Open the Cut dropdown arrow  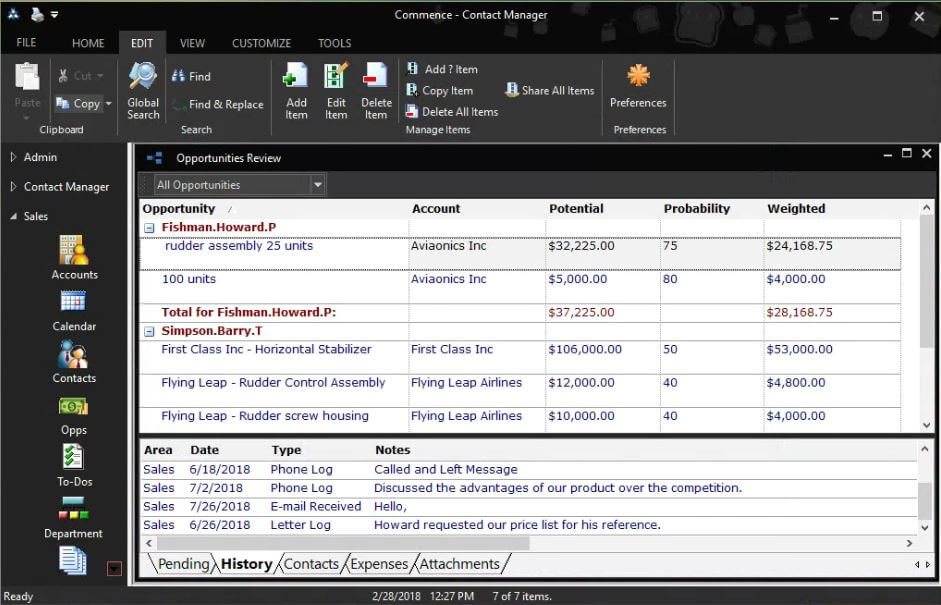click(100, 76)
